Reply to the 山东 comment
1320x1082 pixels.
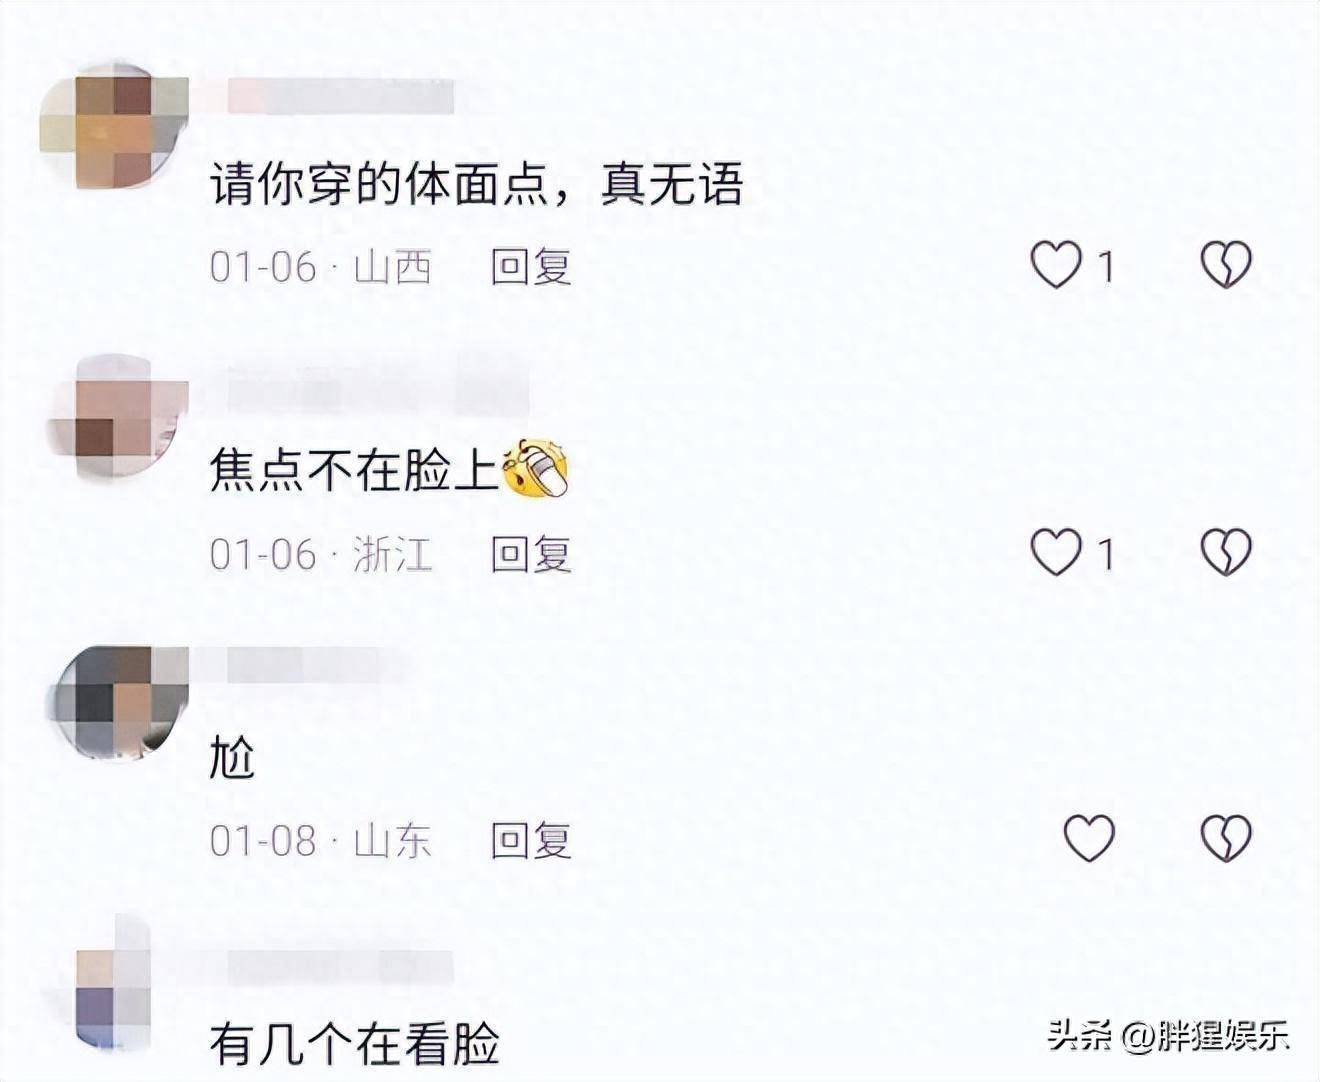pyautogui.click(x=530, y=841)
